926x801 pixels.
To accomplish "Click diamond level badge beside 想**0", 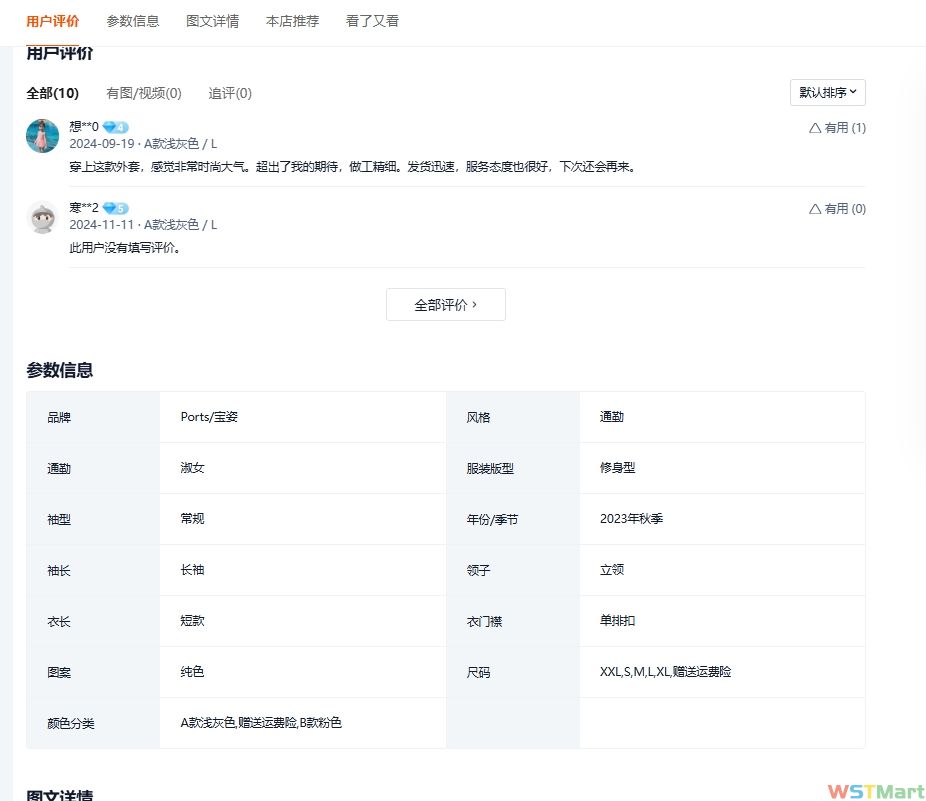I will (x=115, y=127).
